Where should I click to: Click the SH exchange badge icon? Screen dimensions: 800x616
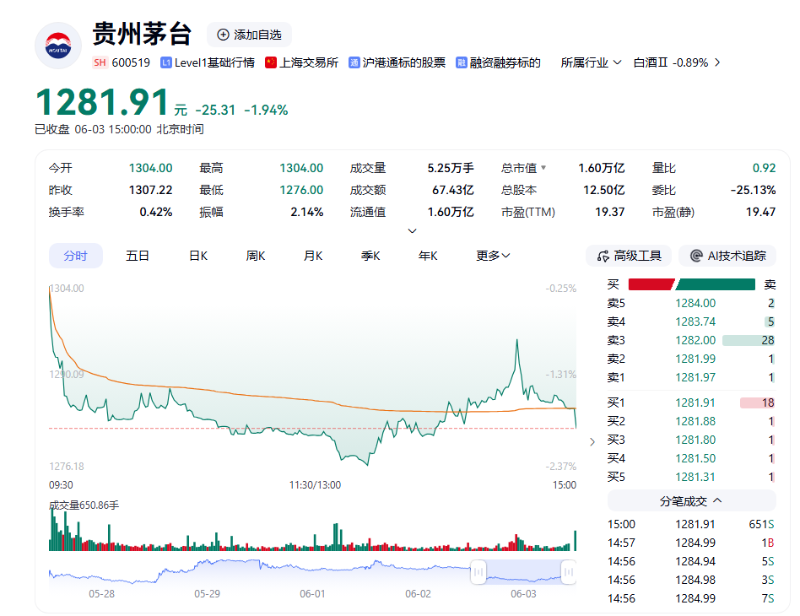(x=100, y=63)
